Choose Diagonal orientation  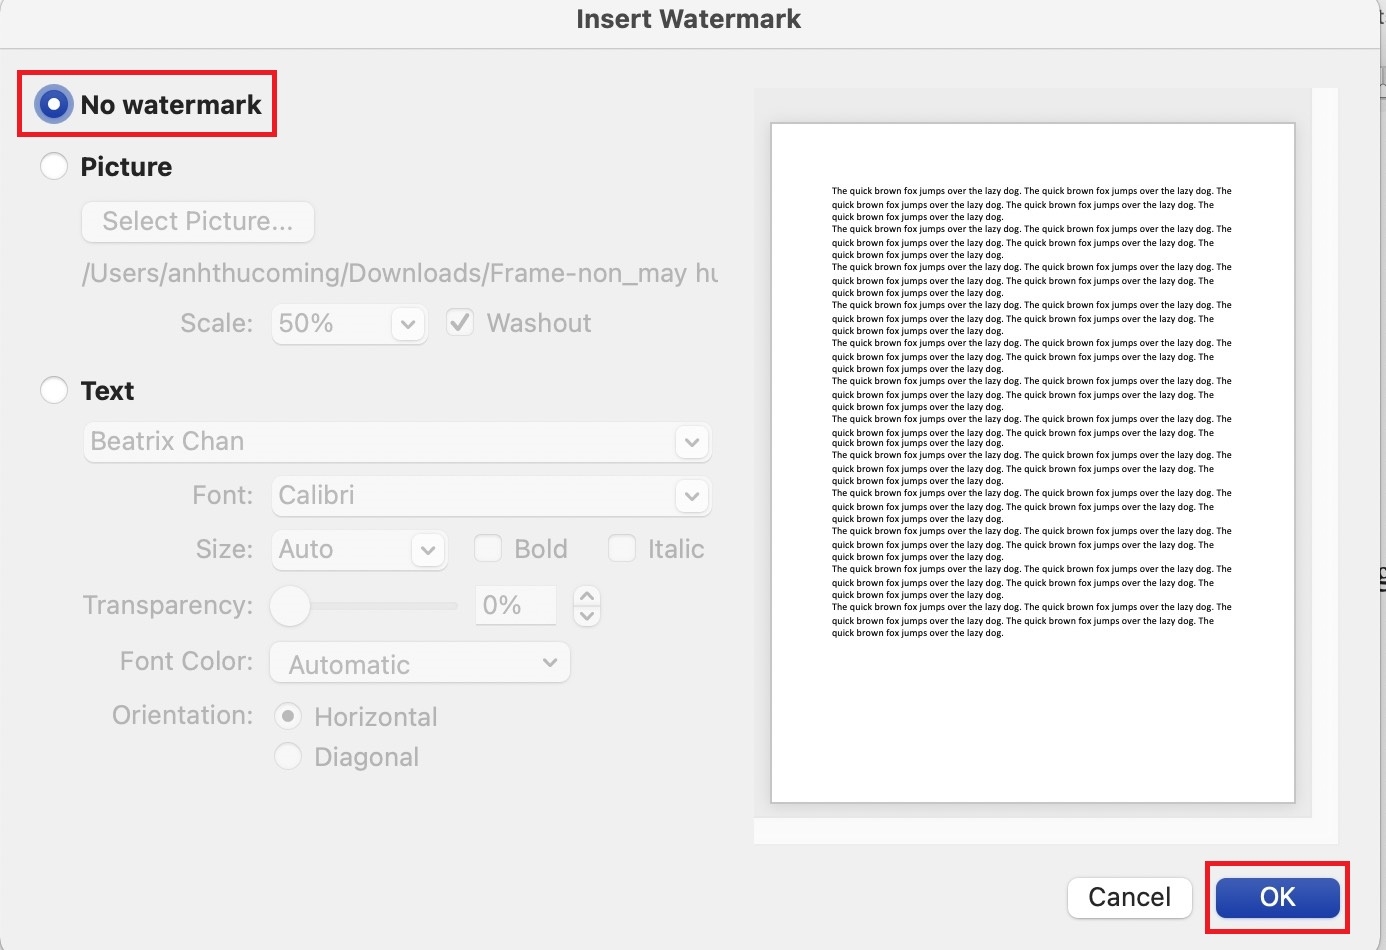coord(289,757)
